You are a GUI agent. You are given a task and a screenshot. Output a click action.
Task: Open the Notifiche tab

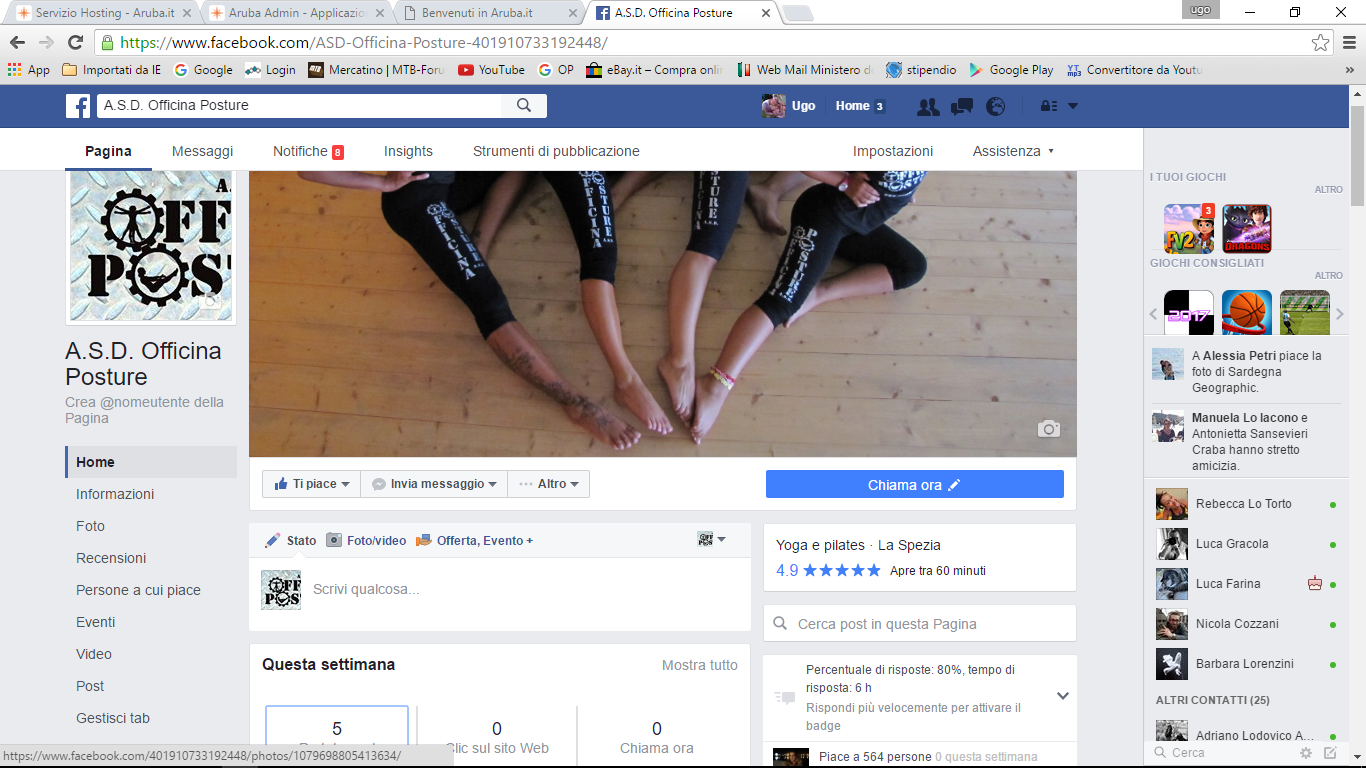[308, 151]
